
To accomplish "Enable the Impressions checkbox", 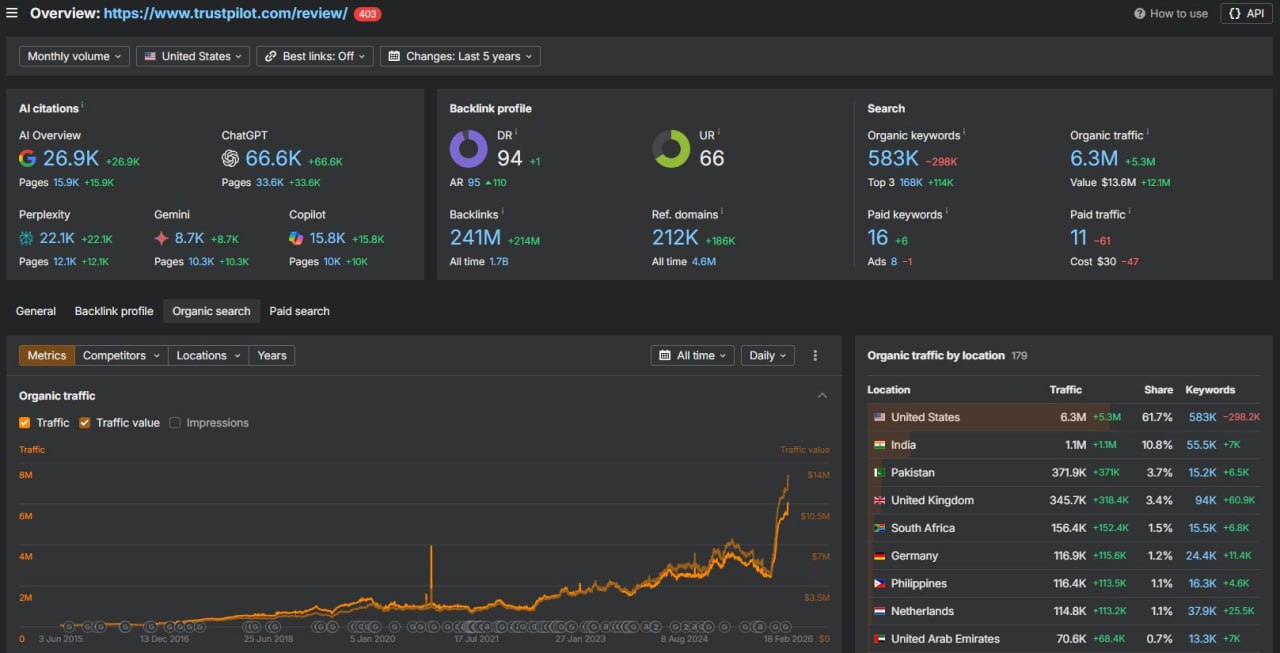I will coord(175,423).
